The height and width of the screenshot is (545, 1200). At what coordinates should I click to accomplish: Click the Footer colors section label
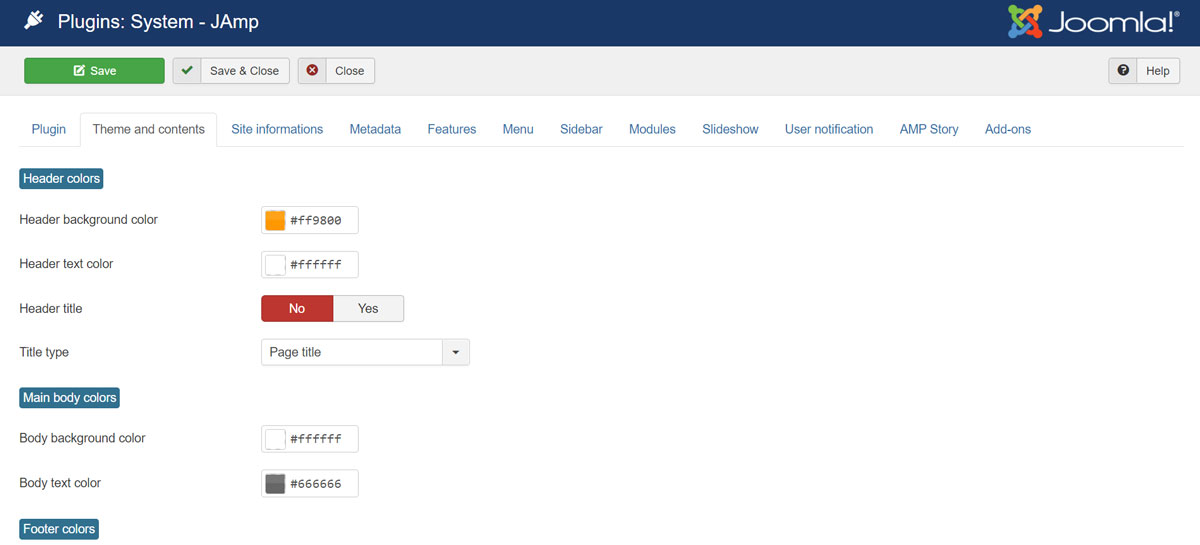tap(59, 529)
